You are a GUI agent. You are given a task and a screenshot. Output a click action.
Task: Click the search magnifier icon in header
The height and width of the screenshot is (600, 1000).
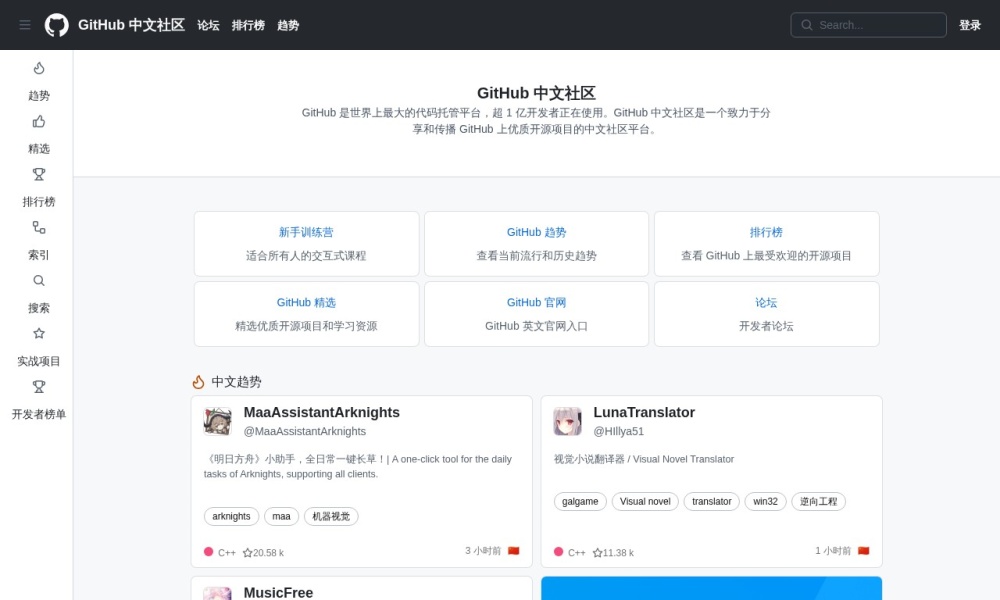point(807,25)
